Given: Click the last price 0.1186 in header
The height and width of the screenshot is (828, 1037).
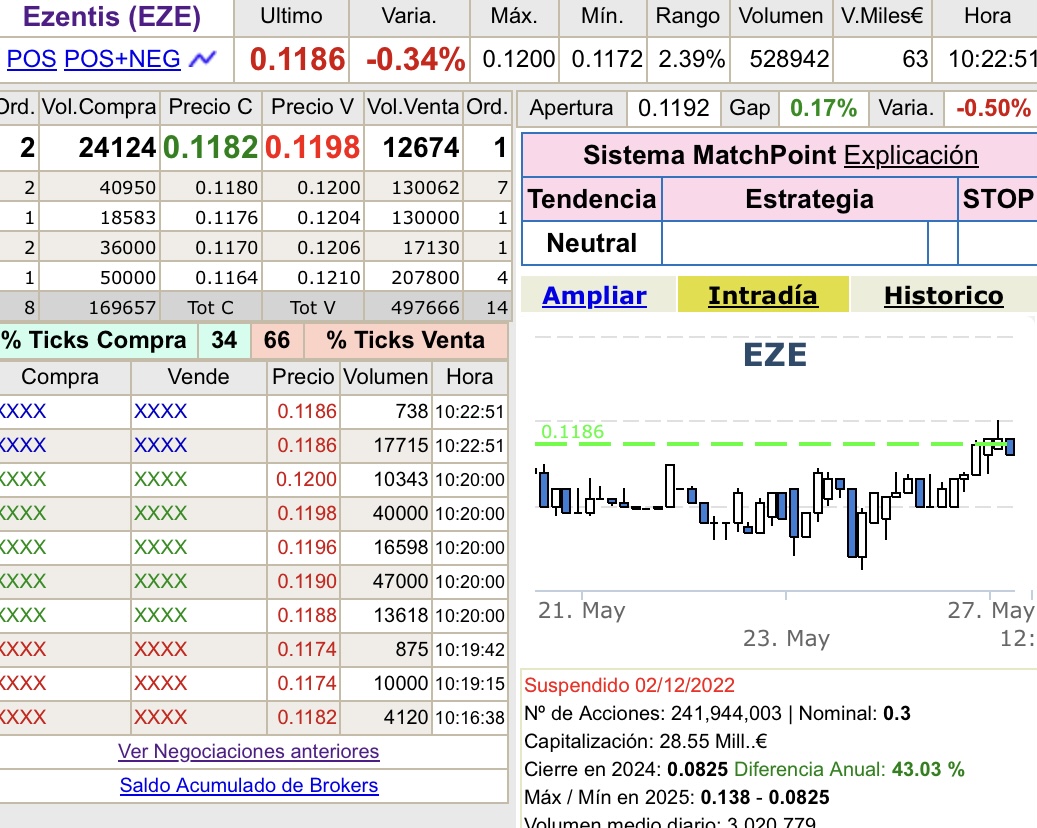Looking at the screenshot, I should [298, 60].
